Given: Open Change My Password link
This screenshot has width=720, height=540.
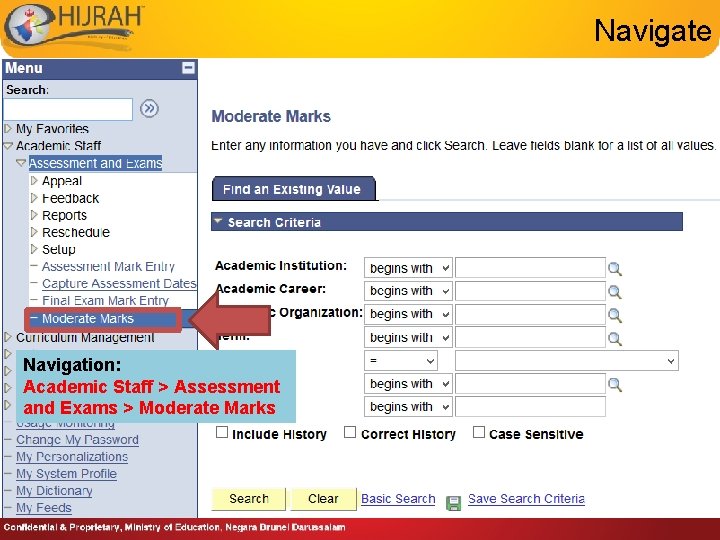Looking at the screenshot, I should 77,440.
